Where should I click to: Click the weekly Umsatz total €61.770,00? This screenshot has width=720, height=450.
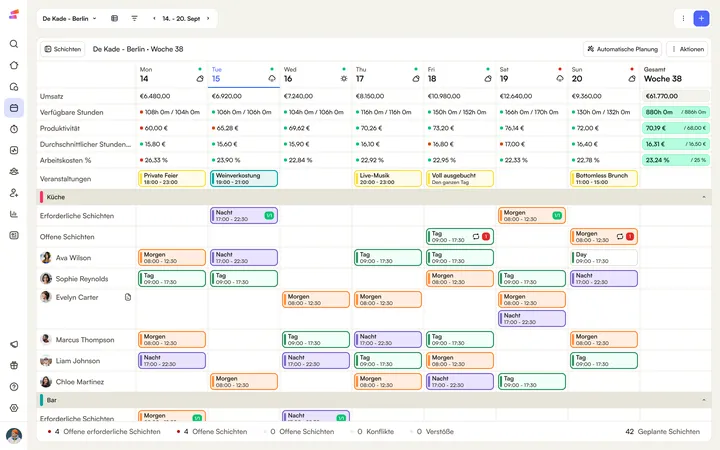(675, 96)
